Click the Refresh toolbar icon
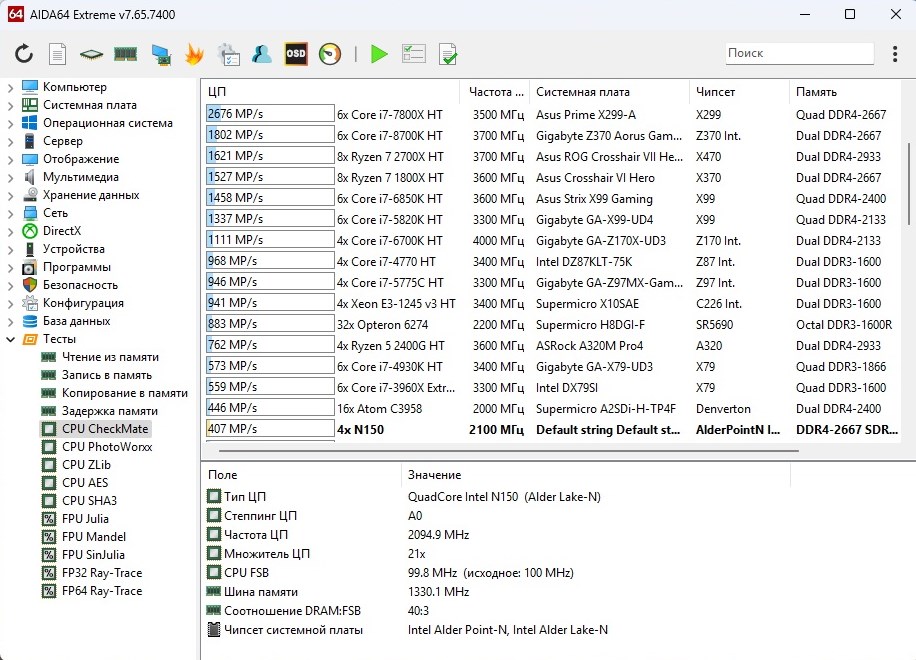This screenshot has width=916, height=660. tap(24, 54)
